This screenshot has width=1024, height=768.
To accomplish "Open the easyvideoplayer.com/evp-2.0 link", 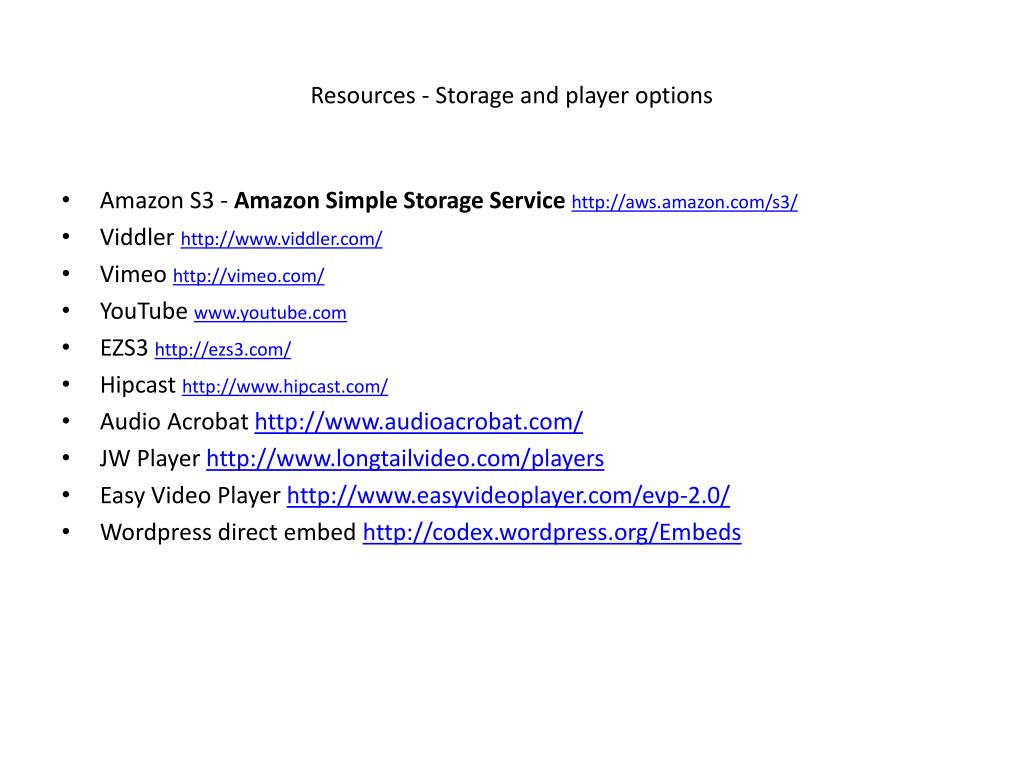I will pyautogui.click(x=508, y=496).
